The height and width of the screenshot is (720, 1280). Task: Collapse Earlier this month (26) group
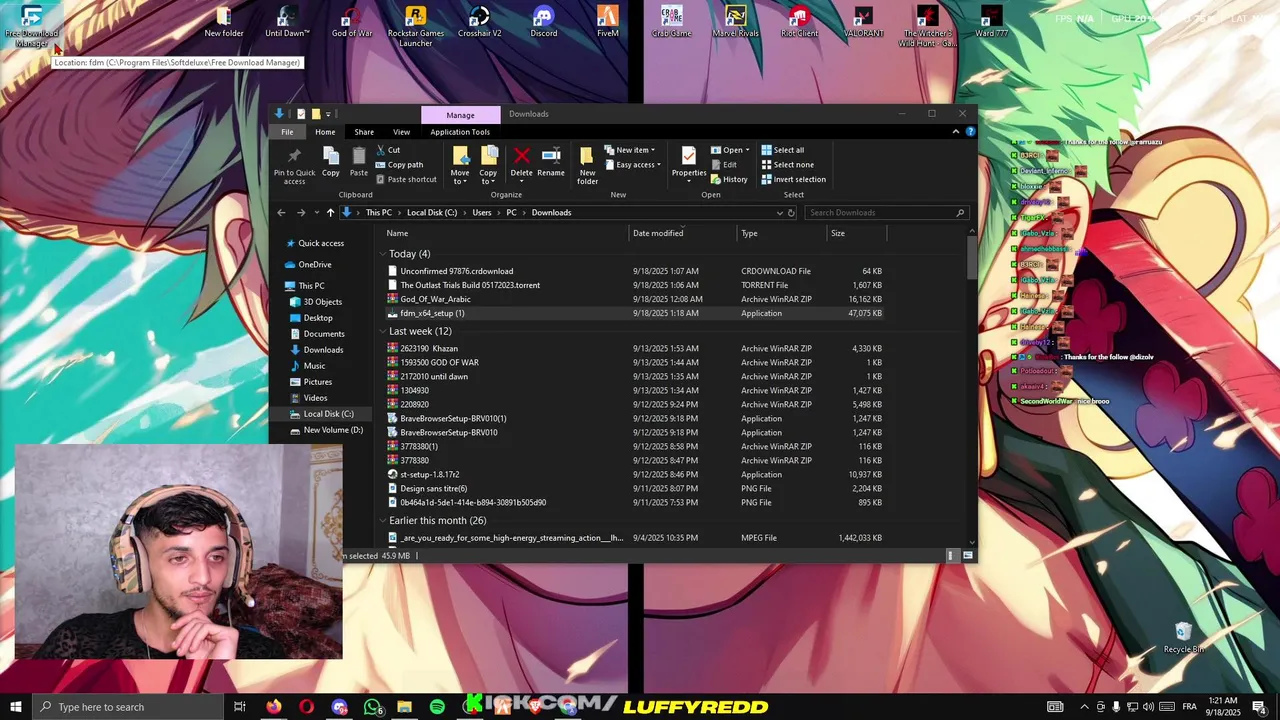(x=383, y=521)
